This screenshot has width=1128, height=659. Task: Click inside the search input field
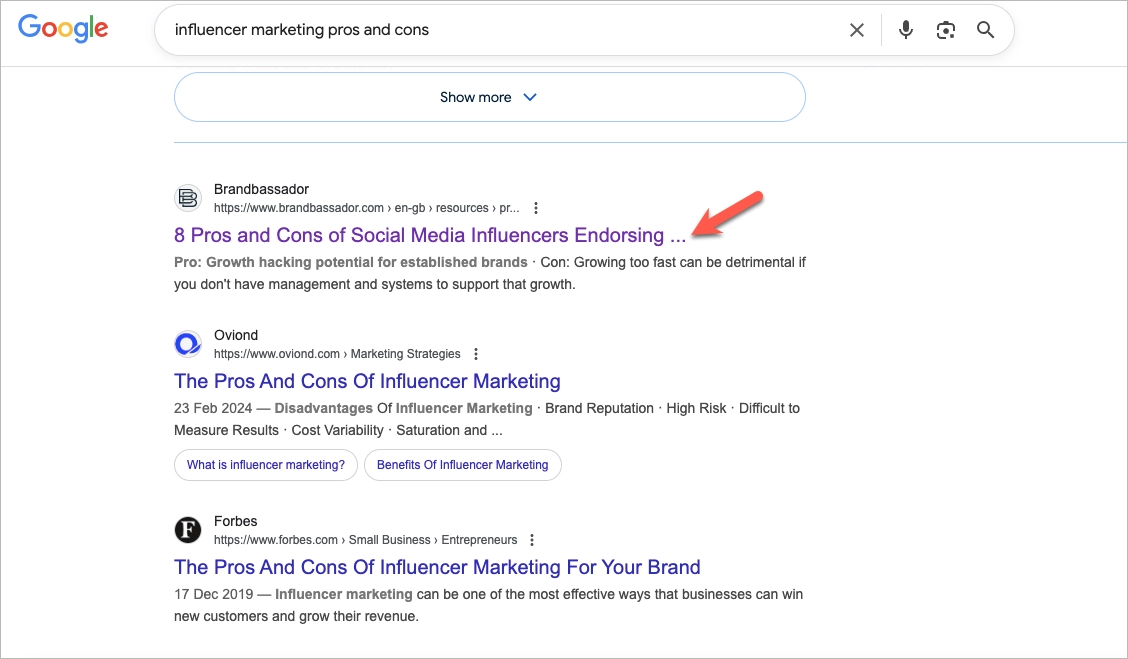tap(450, 30)
